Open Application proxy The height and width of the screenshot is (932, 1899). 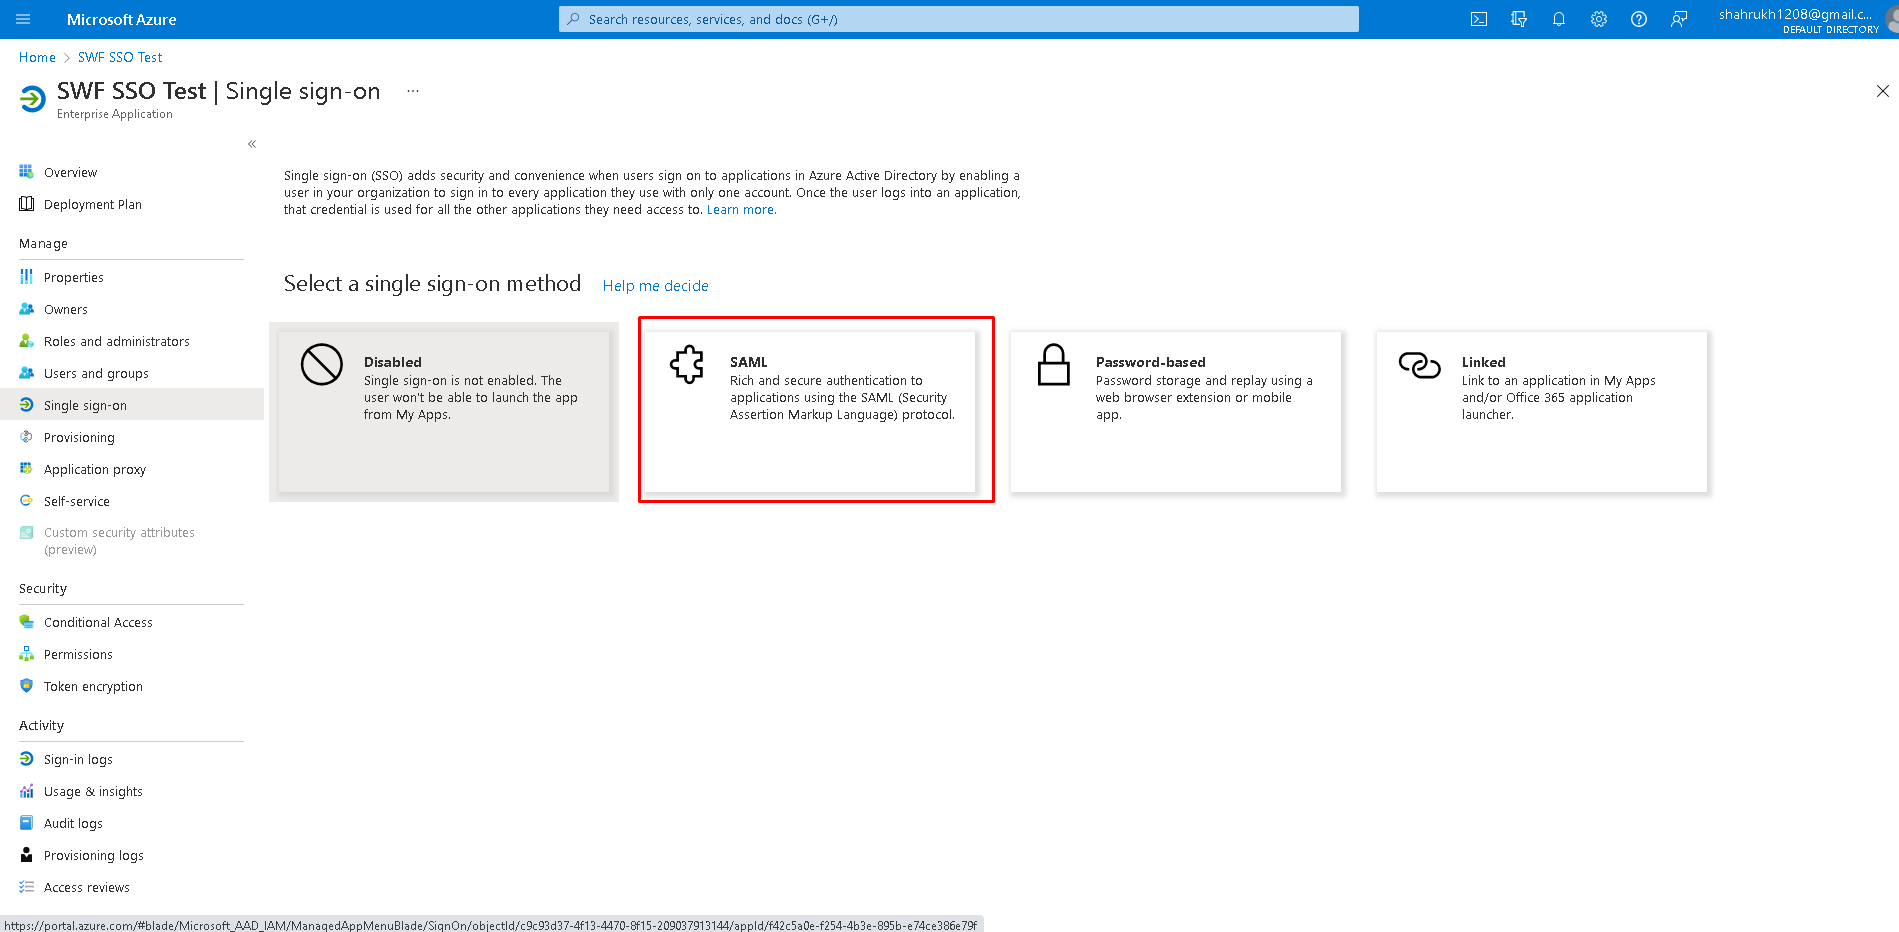click(132, 469)
